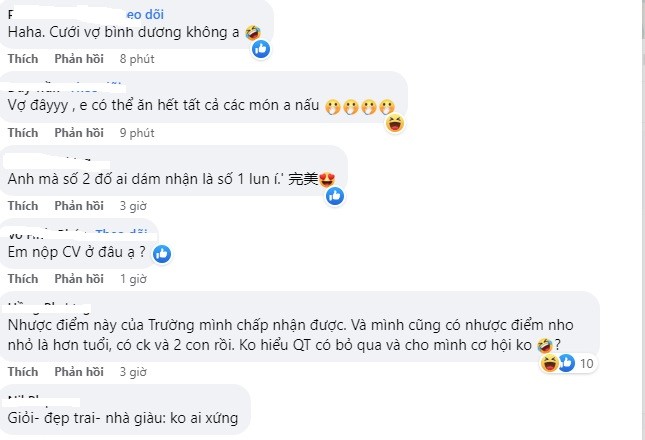Click the "3 giờ" timestamp under the "Nhược điểm" comment

(x=134, y=371)
